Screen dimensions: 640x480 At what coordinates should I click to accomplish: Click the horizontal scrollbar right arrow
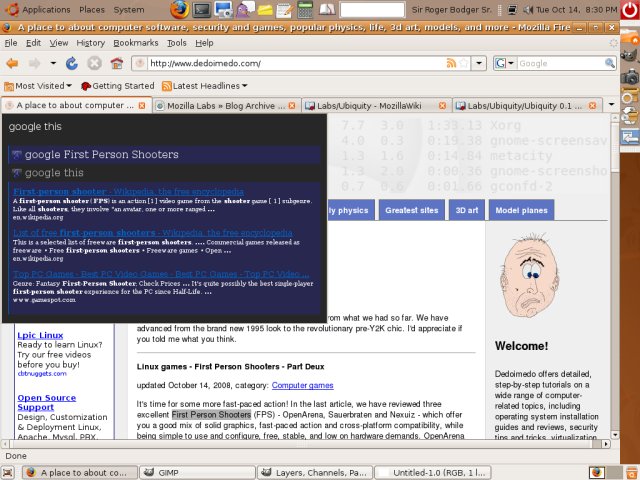[606, 444]
